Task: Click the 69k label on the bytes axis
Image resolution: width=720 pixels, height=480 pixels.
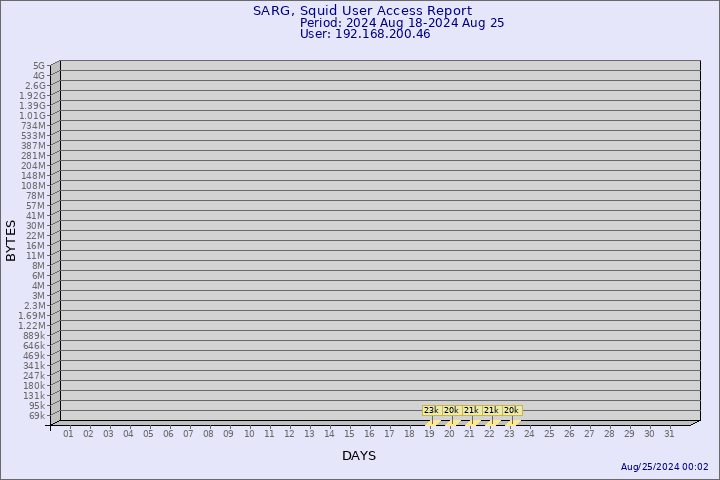Action: [36, 416]
